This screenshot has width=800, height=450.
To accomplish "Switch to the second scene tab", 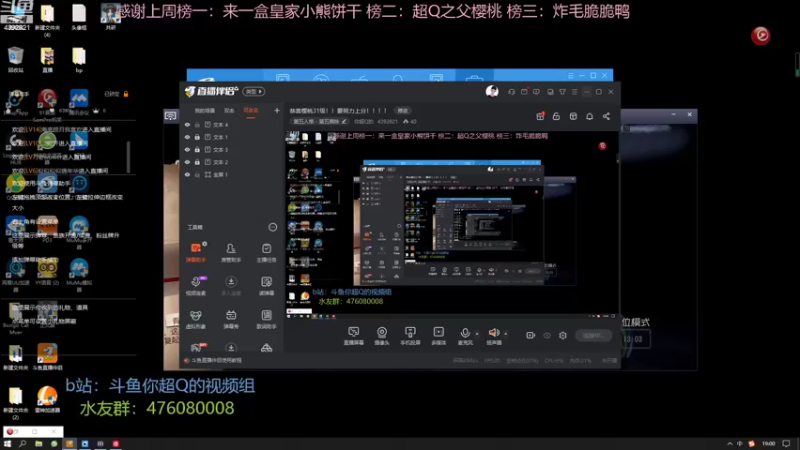I will coord(229,110).
